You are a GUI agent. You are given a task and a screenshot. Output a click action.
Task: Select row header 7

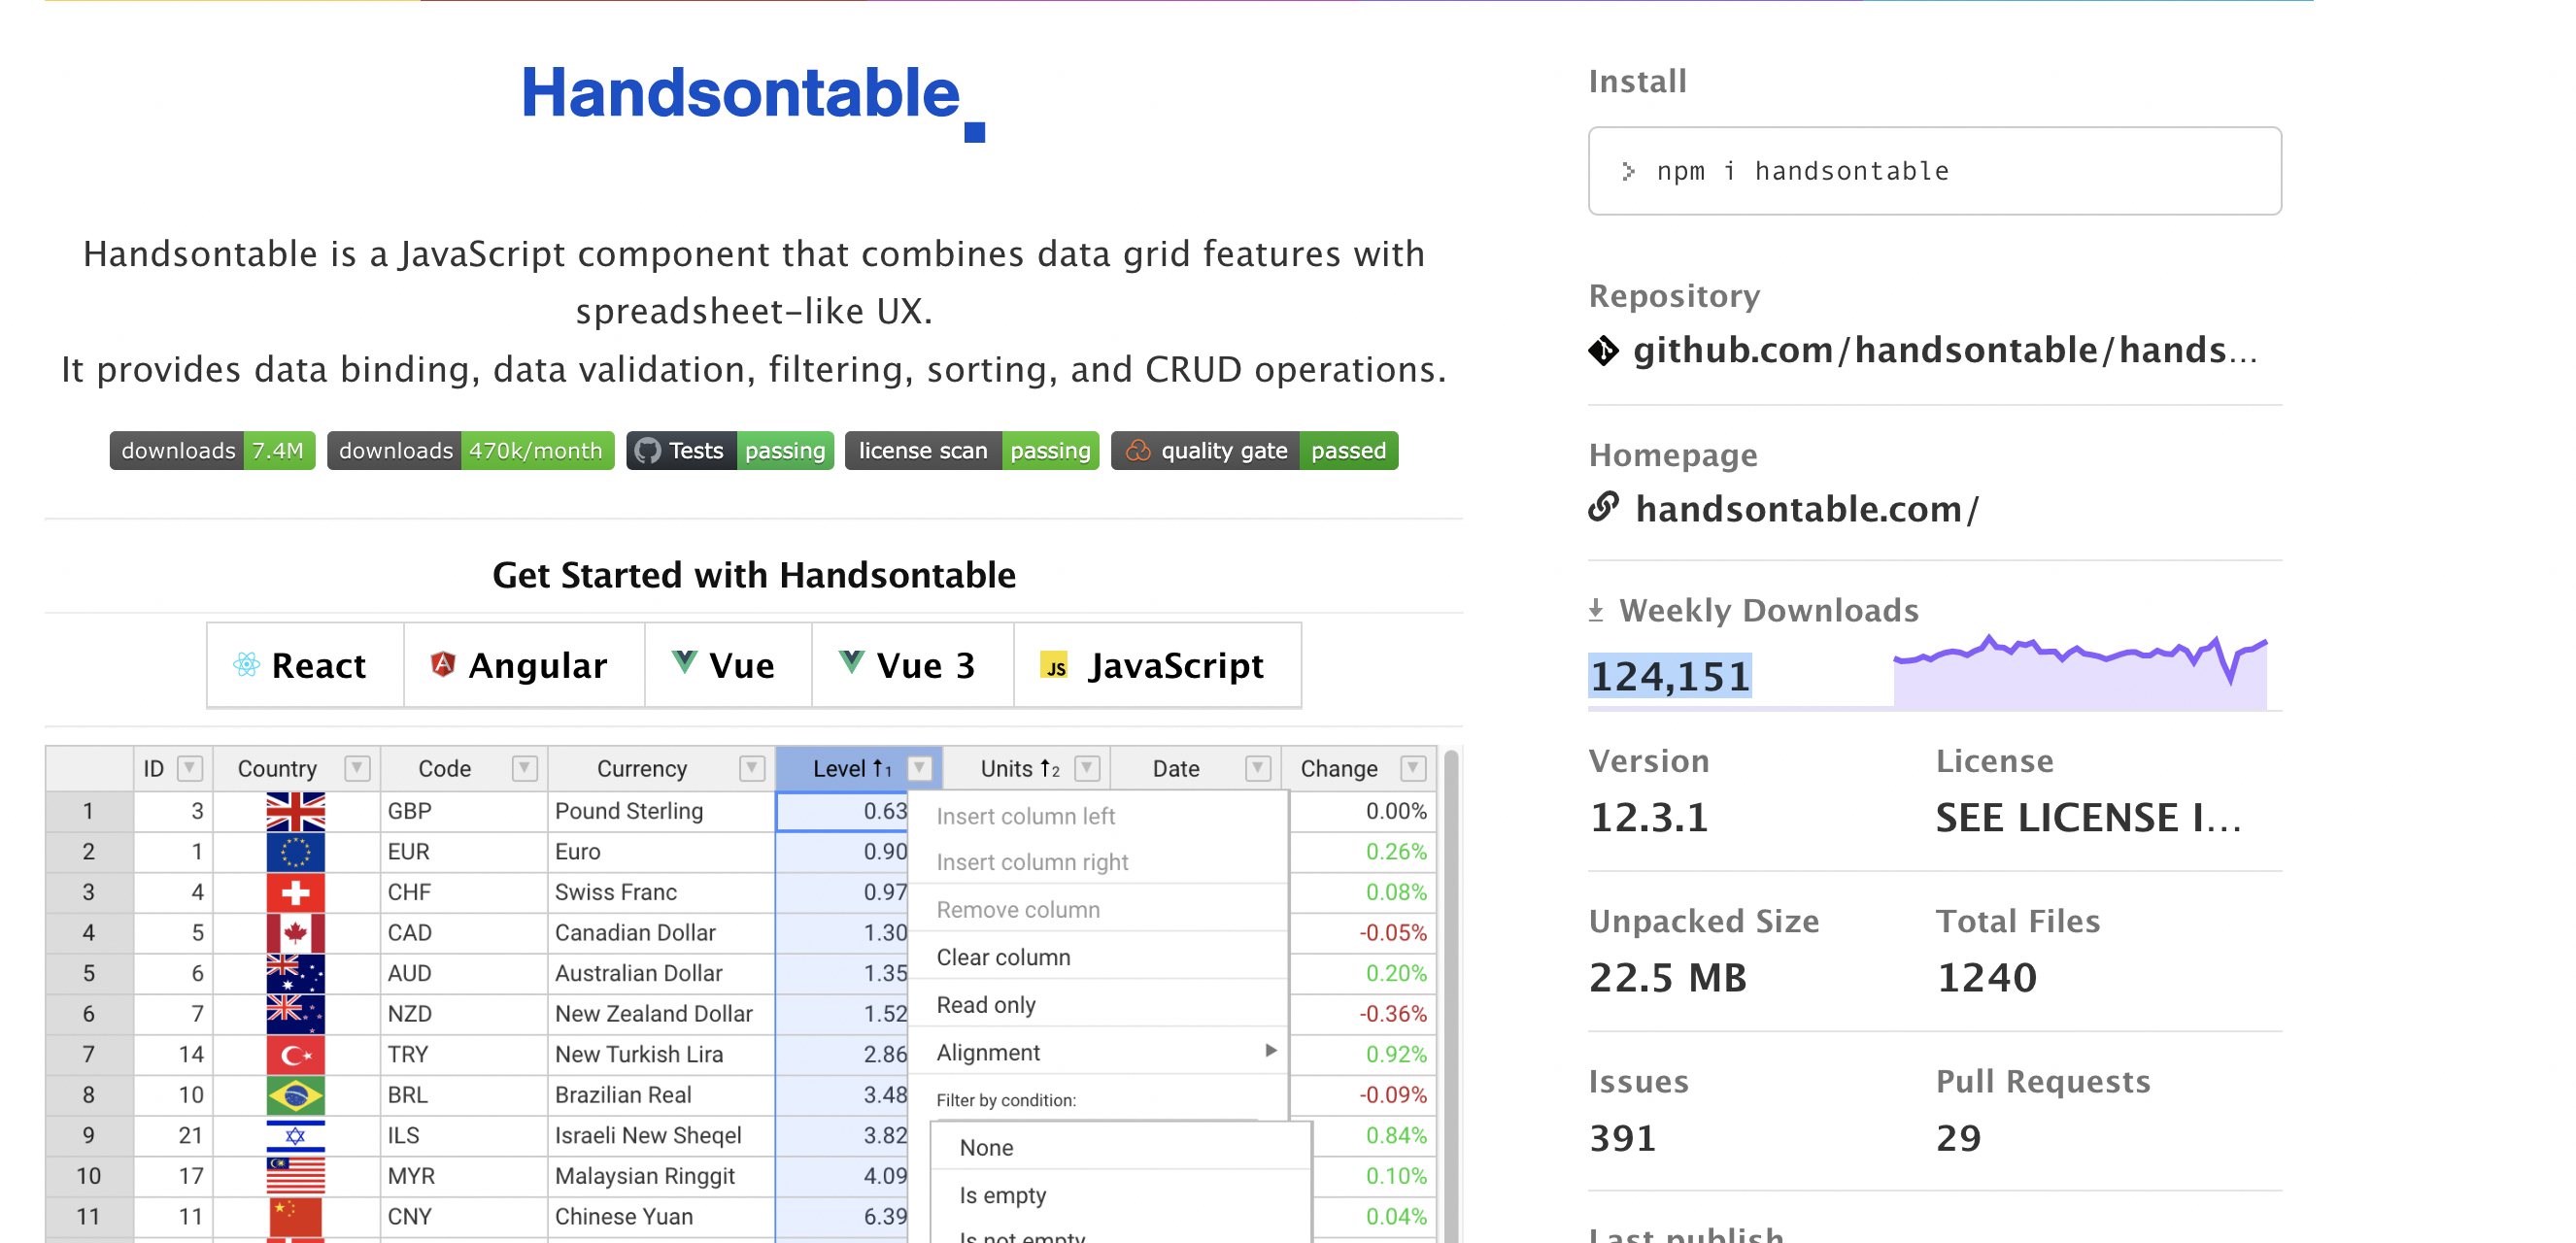[x=89, y=1054]
